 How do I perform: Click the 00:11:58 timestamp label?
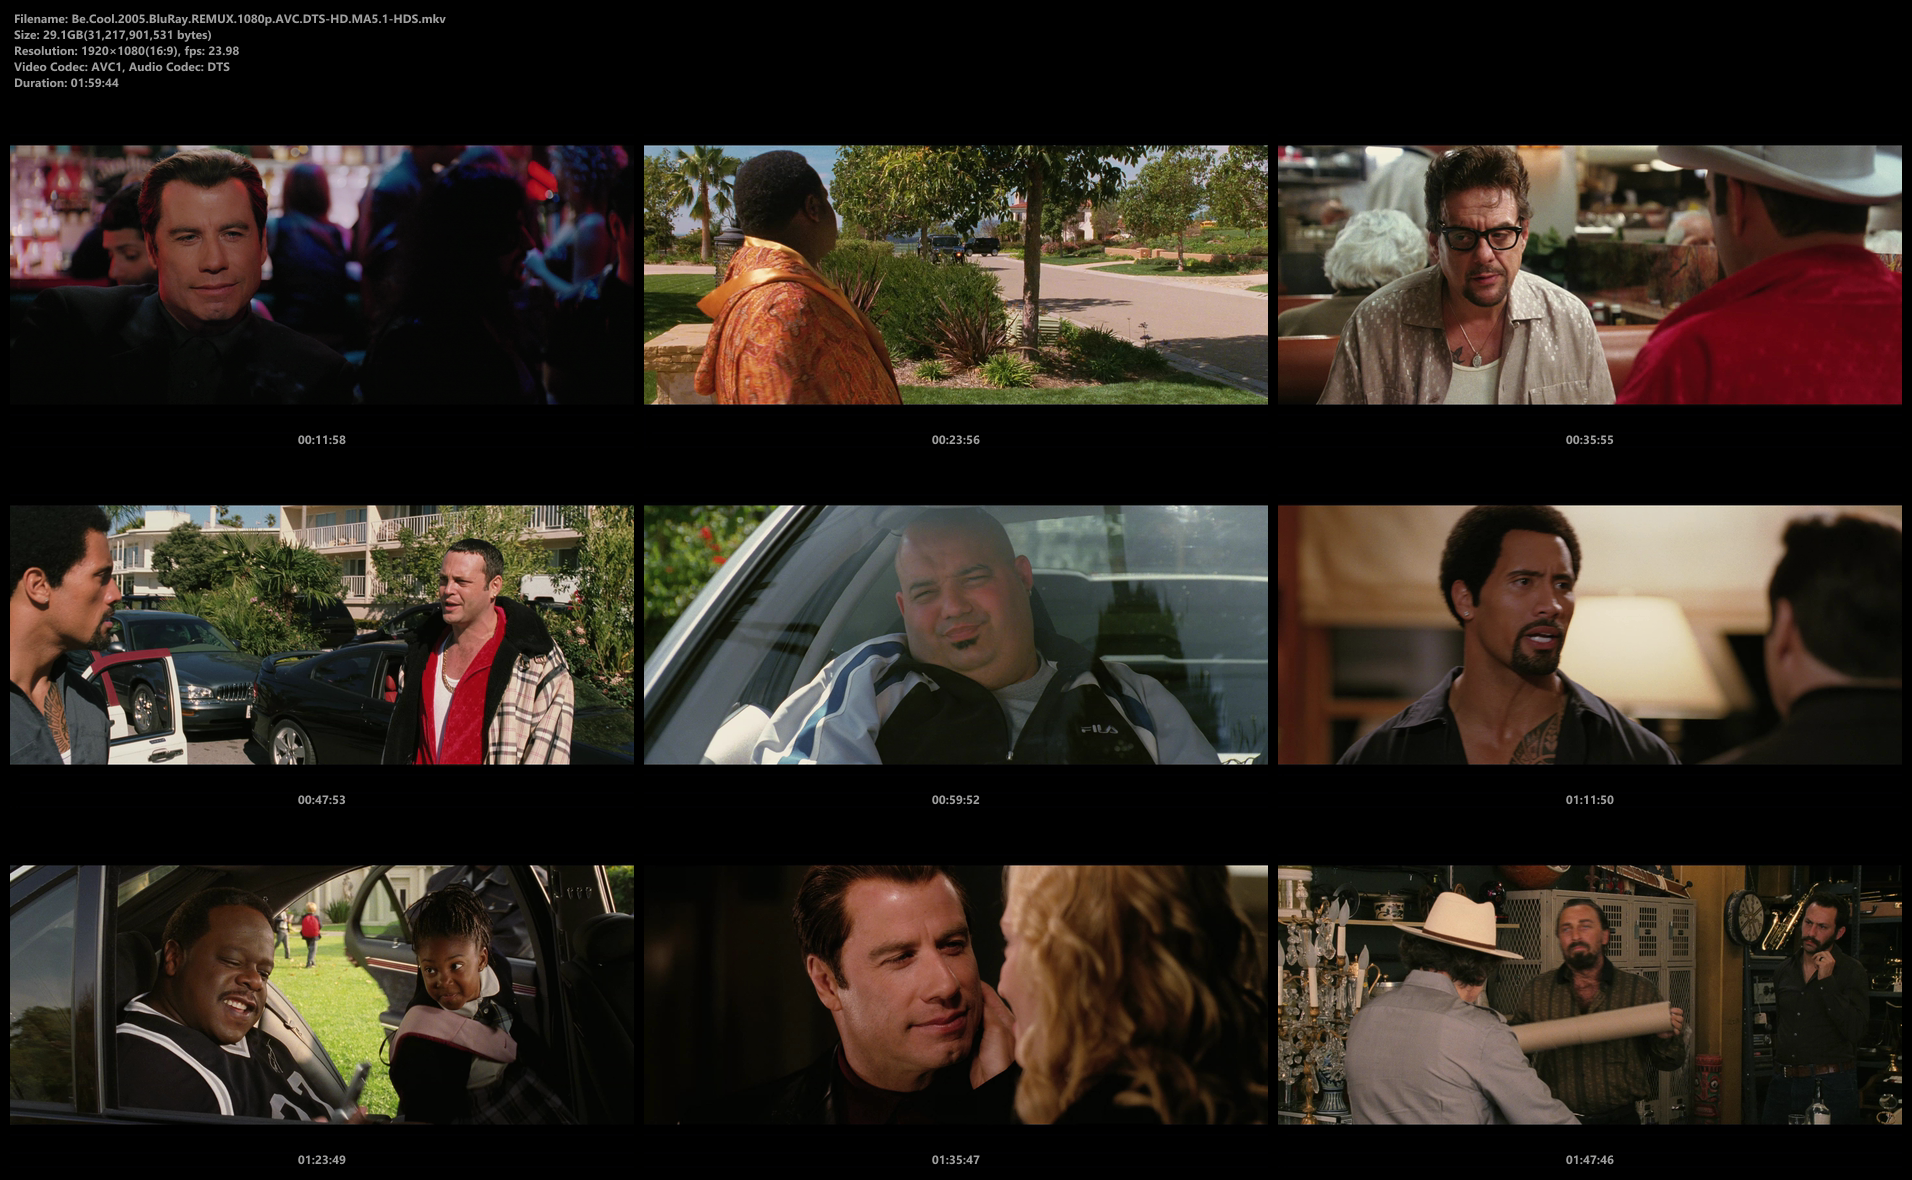[321, 440]
